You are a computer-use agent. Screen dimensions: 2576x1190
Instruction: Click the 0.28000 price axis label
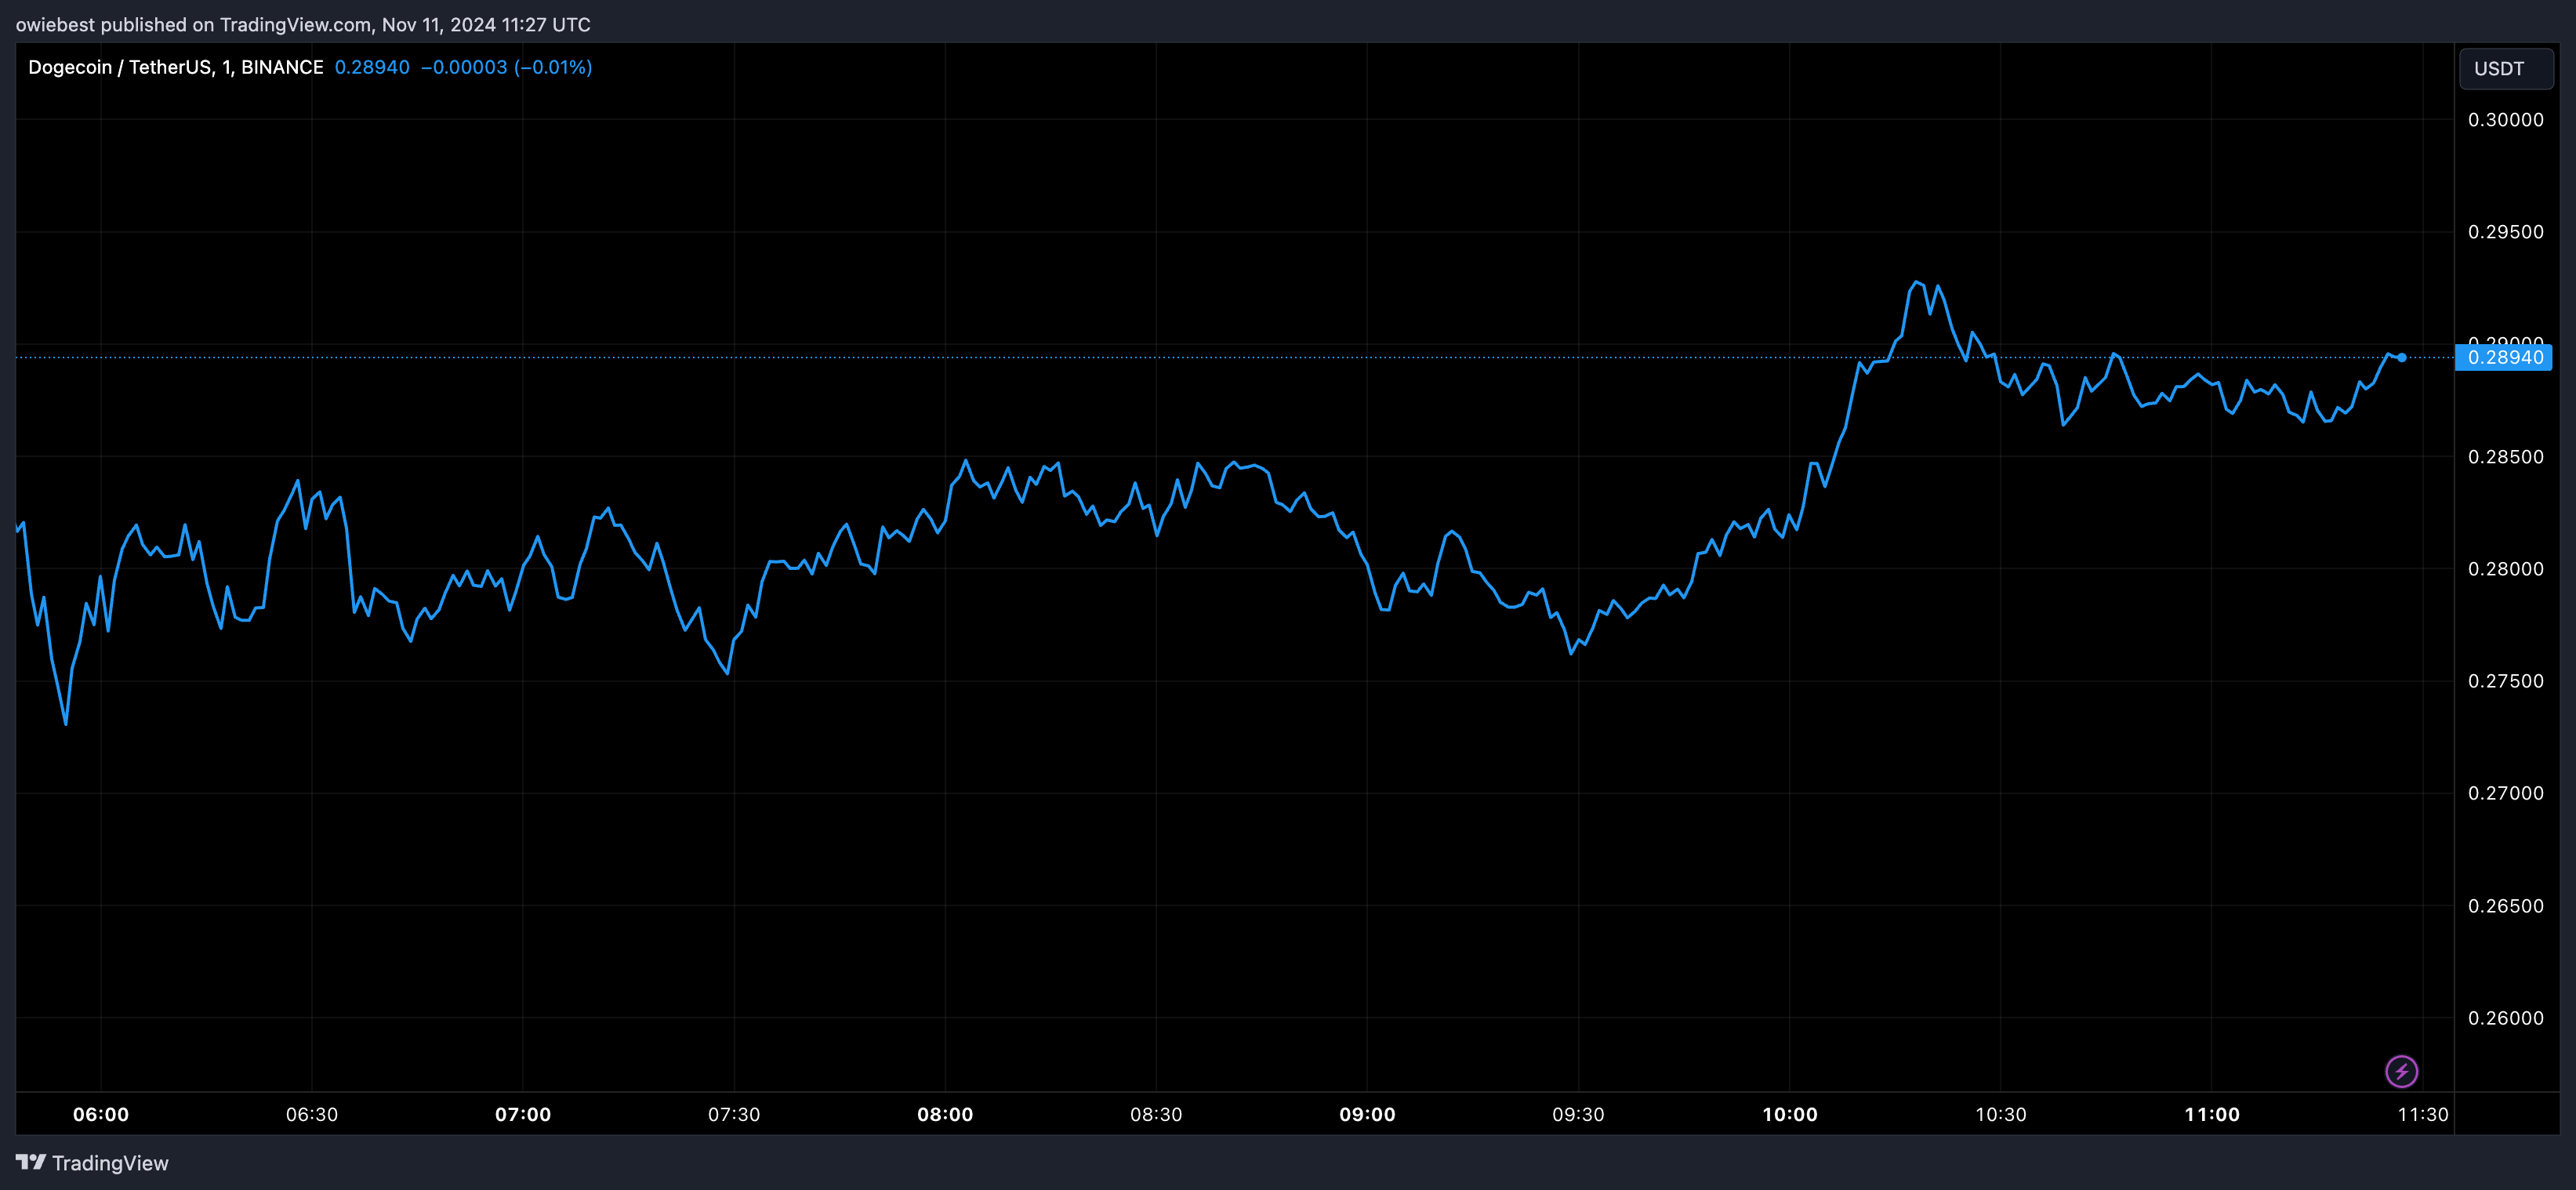tap(2505, 569)
